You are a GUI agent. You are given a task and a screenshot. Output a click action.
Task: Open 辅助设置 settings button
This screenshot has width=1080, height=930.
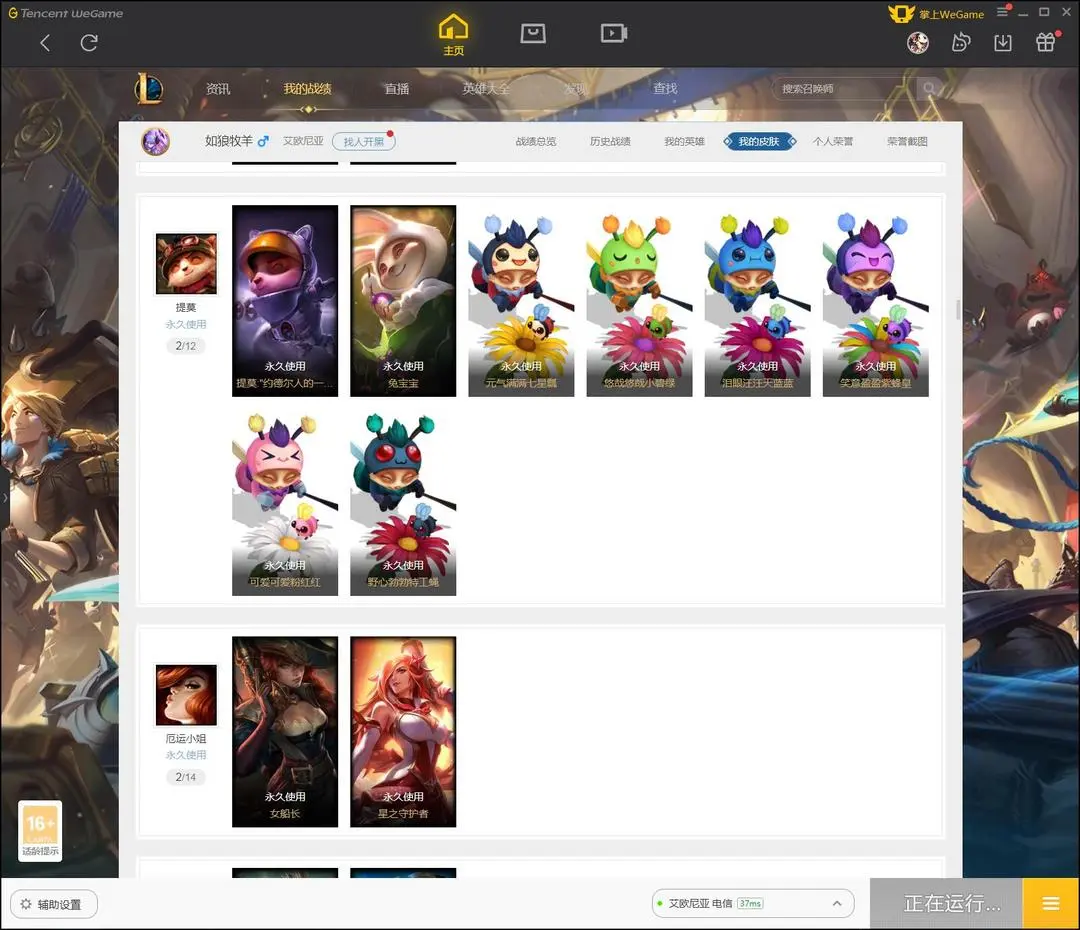(54, 904)
